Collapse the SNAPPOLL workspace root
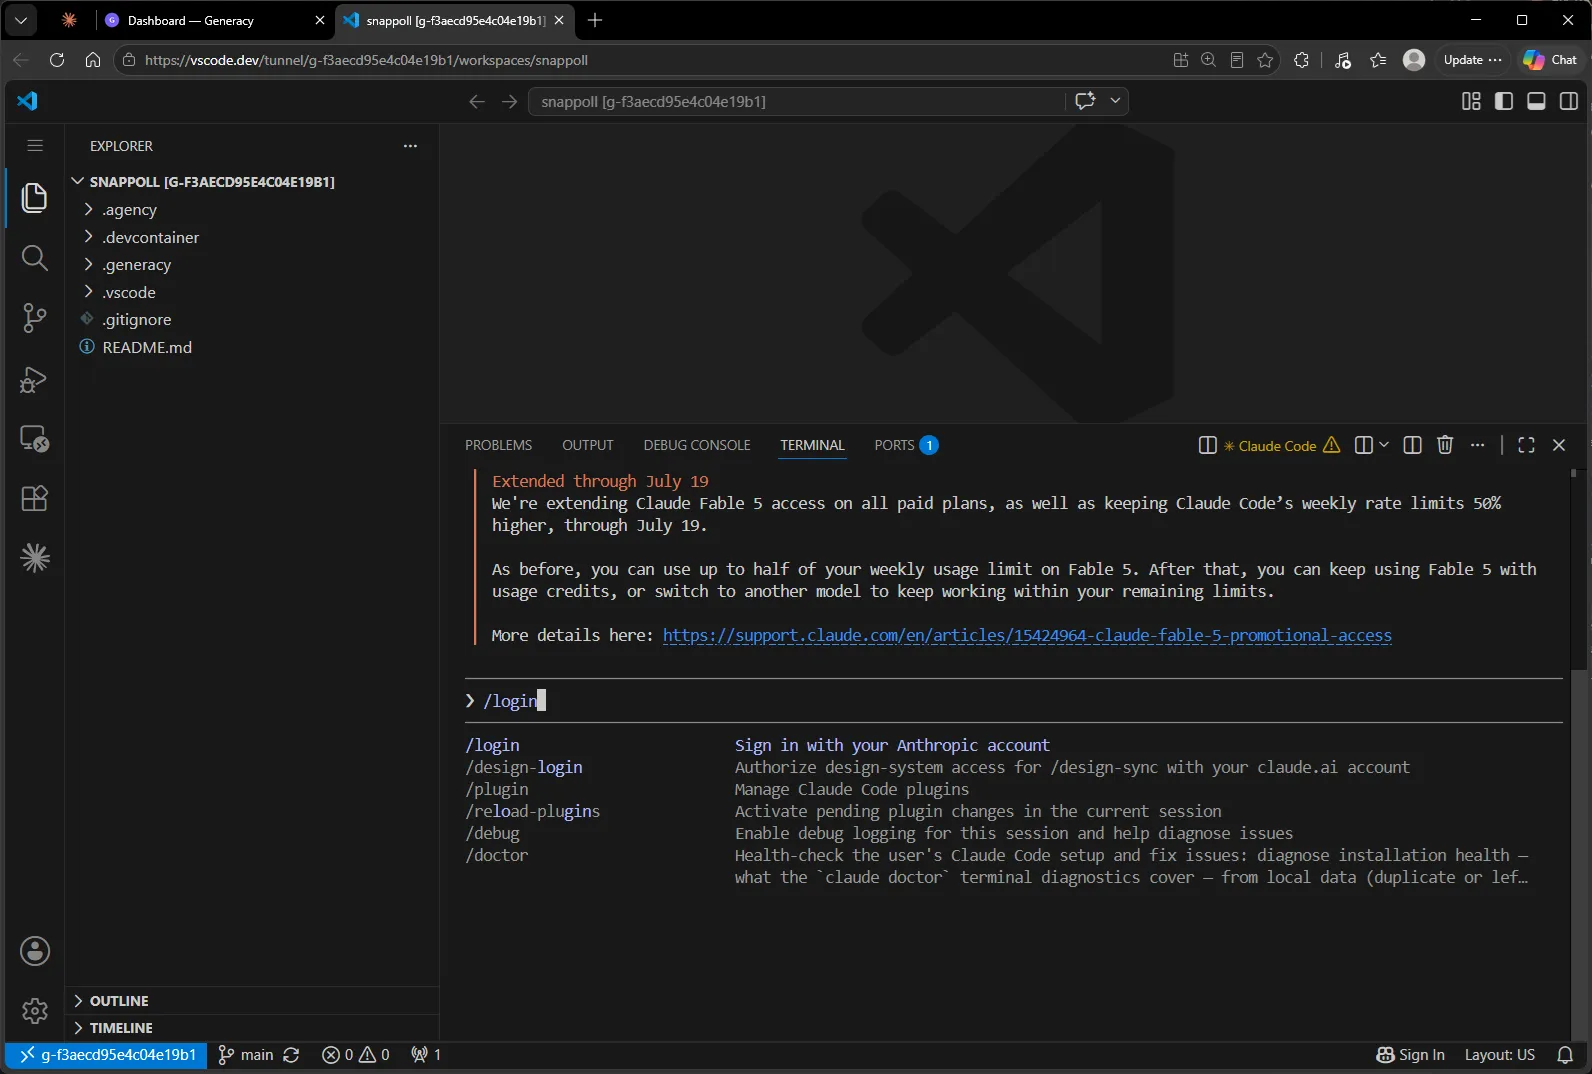The width and height of the screenshot is (1592, 1074). tap(250, 182)
